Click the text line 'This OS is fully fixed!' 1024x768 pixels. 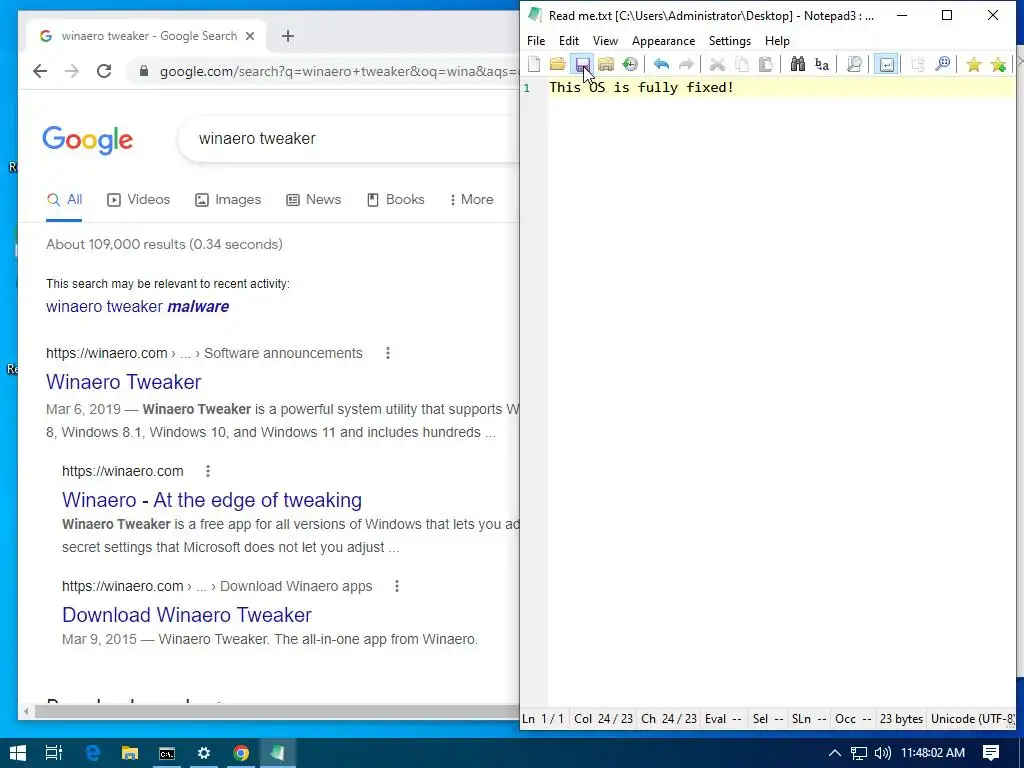pyautogui.click(x=641, y=87)
